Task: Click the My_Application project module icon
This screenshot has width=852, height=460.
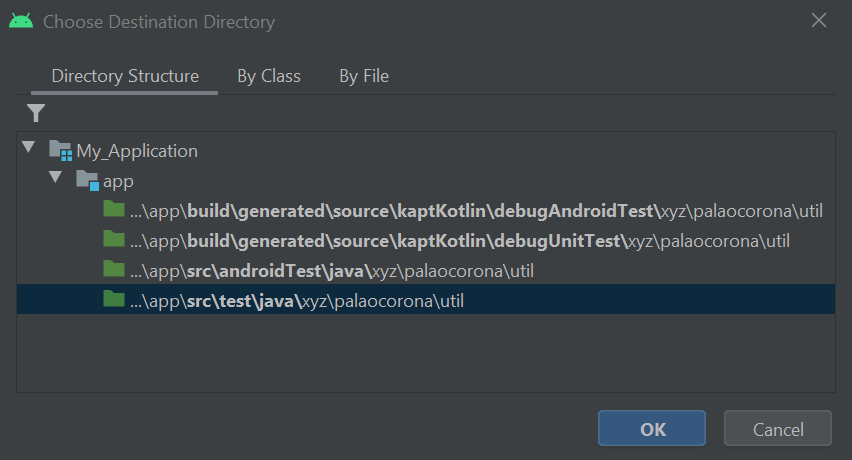Action: point(60,151)
